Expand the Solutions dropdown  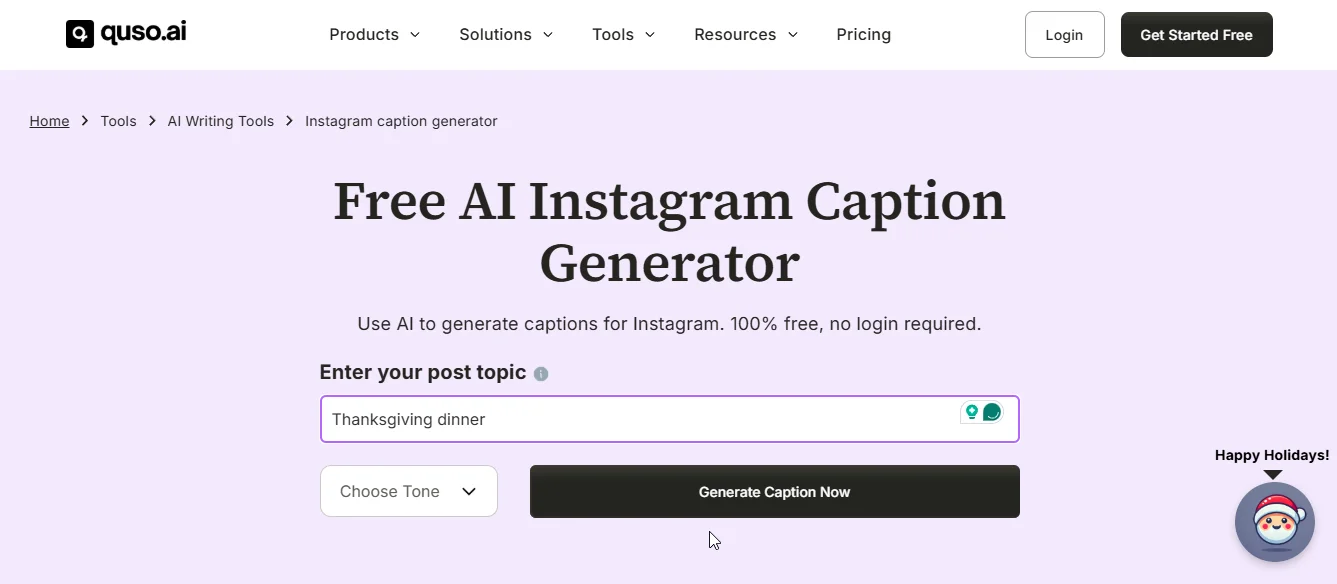[506, 34]
